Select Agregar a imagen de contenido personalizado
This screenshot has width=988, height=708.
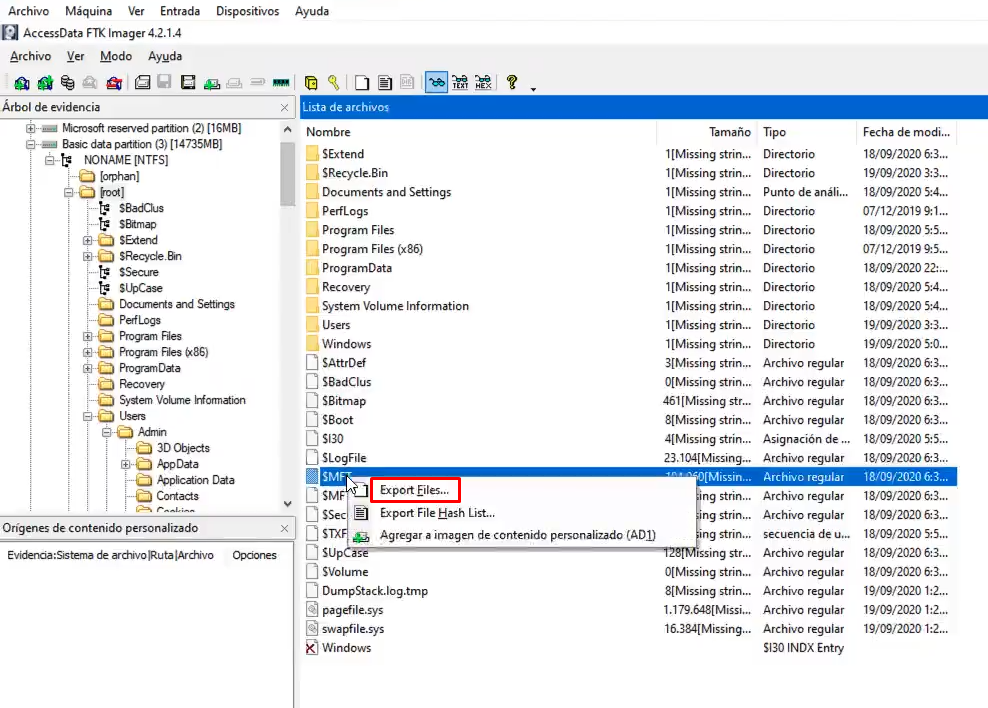coord(517,535)
